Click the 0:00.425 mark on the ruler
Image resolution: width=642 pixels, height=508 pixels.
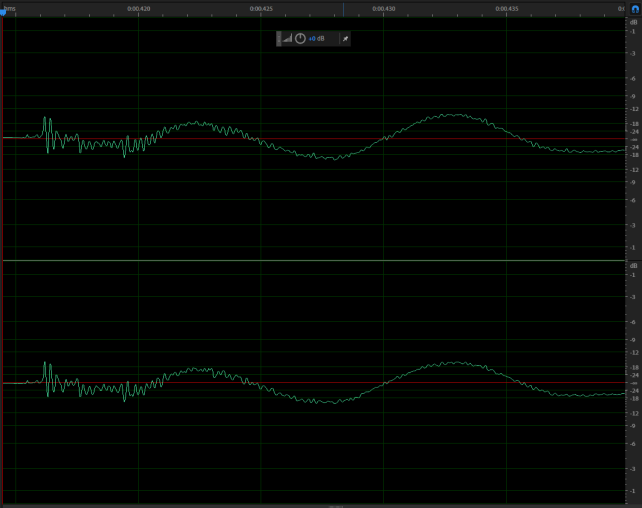click(261, 8)
